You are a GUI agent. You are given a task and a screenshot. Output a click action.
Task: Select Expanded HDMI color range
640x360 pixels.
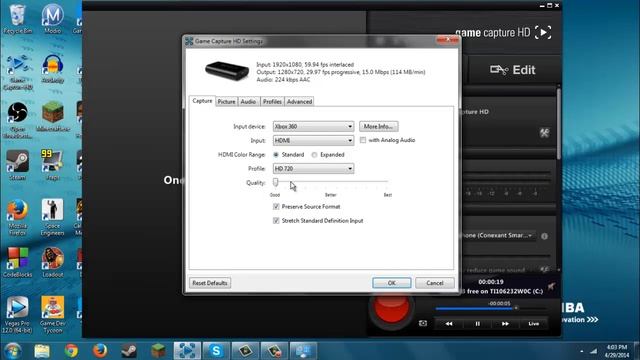tap(314, 155)
